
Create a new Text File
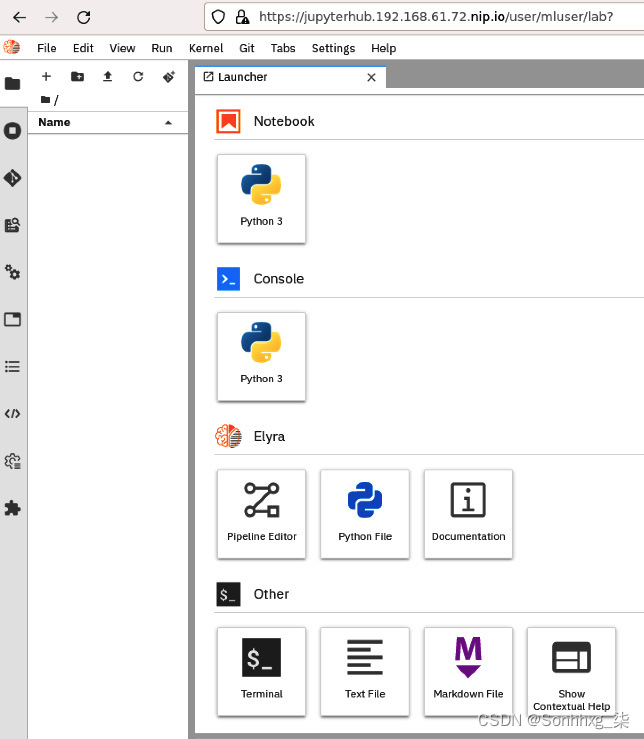coord(365,672)
